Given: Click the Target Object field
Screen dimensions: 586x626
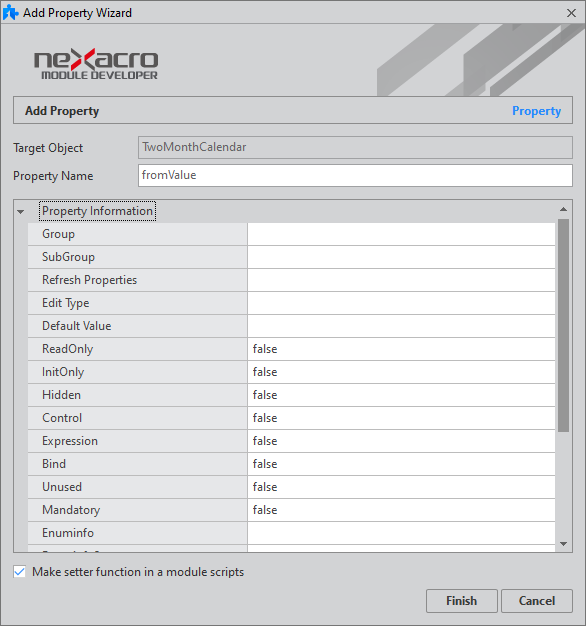Looking at the screenshot, I should [x=355, y=147].
